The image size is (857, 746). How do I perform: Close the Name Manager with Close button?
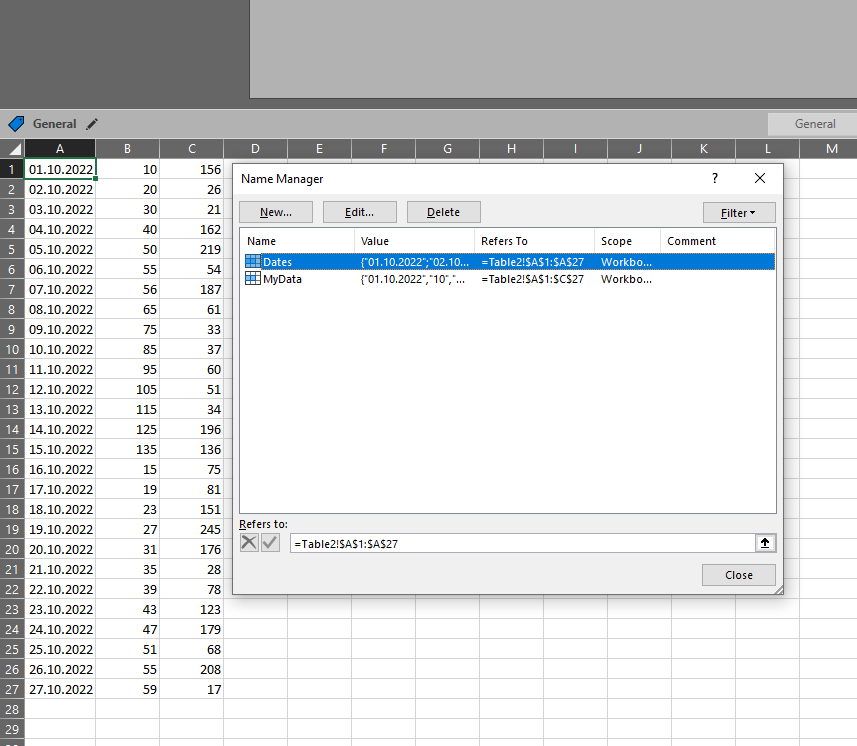[x=739, y=575]
